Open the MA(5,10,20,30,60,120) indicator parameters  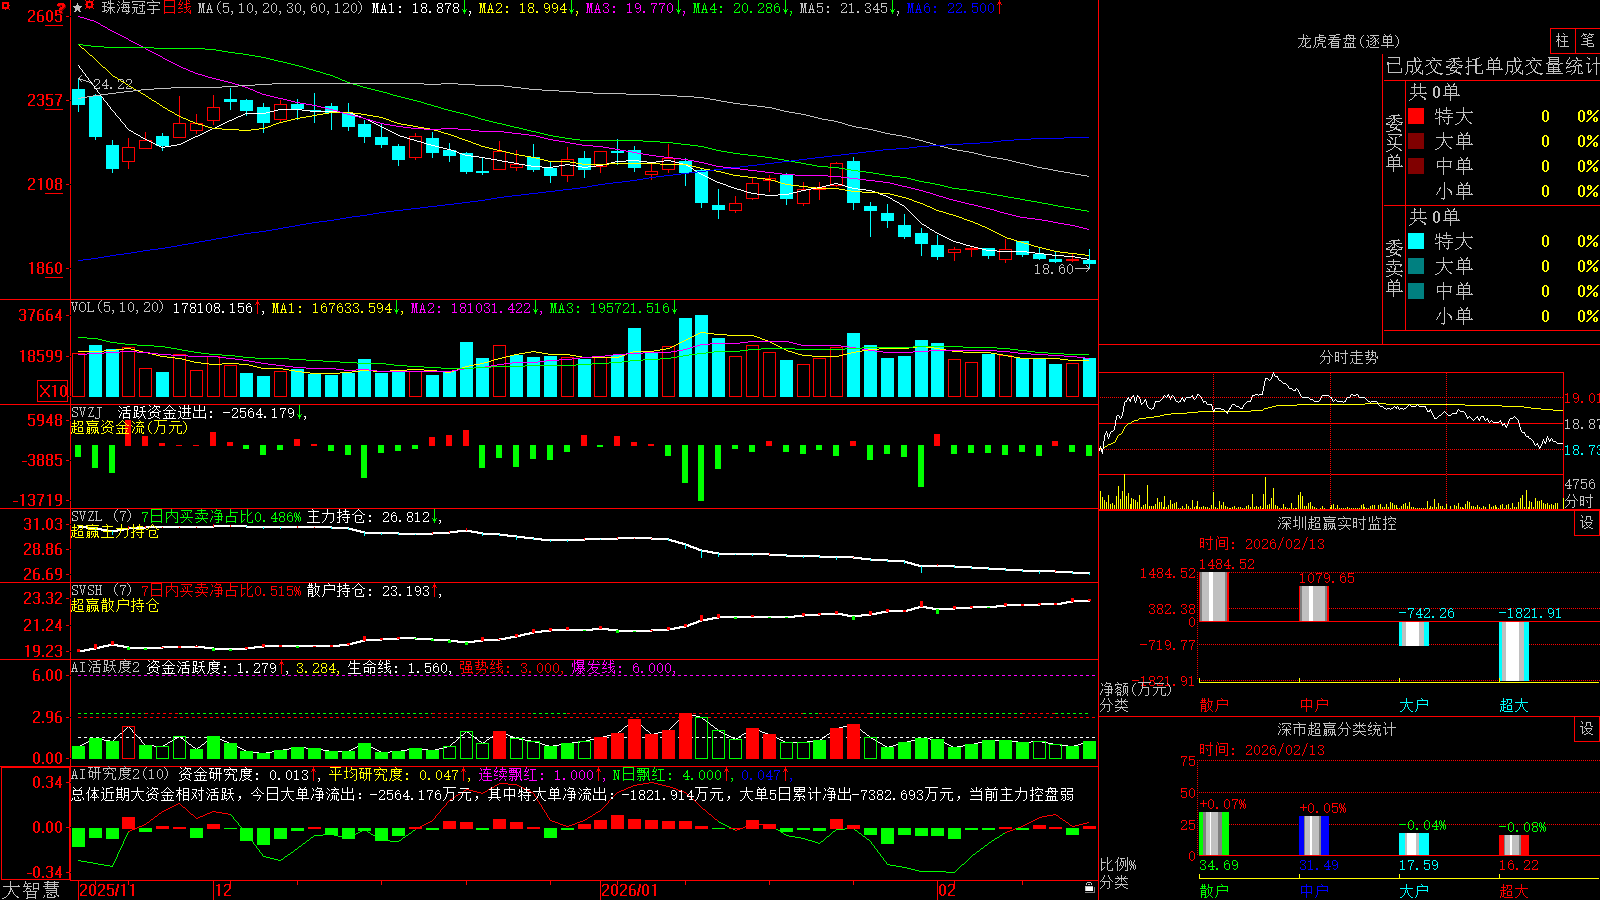click(x=280, y=8)
